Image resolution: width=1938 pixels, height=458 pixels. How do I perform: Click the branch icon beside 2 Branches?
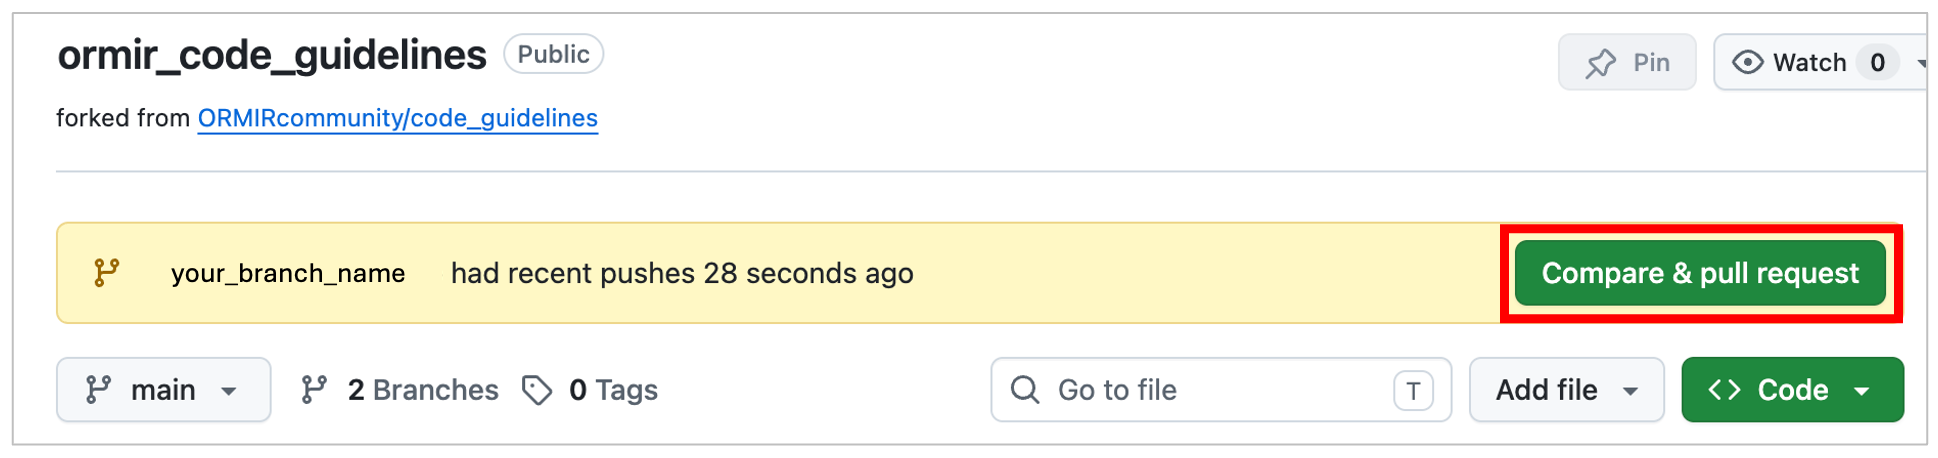coord(314,390)
